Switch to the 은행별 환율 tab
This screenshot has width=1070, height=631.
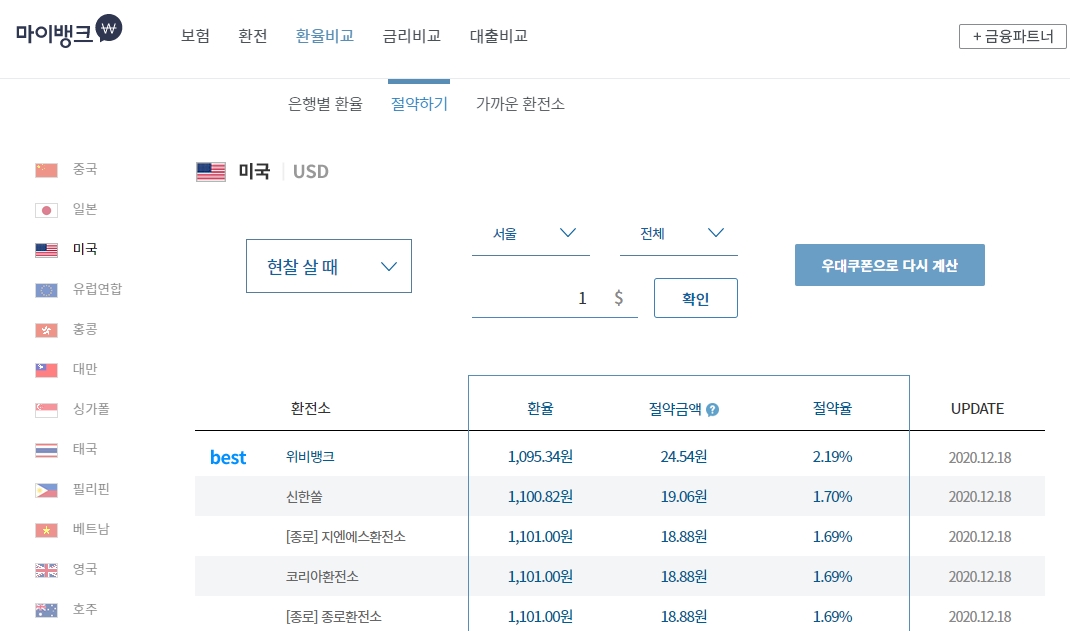pyautogui.click(x=326, y=104)
